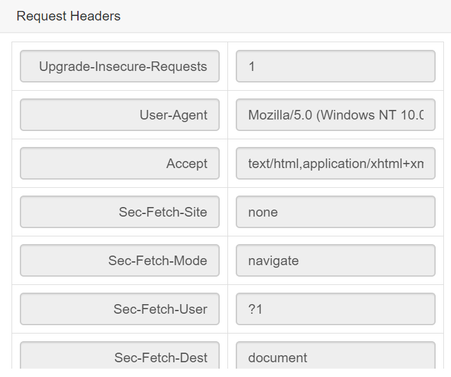Select the Upgrade-Insecure-Requests value field showing 1
Viewport: 451px width, 377px height.
coord(336,66)
